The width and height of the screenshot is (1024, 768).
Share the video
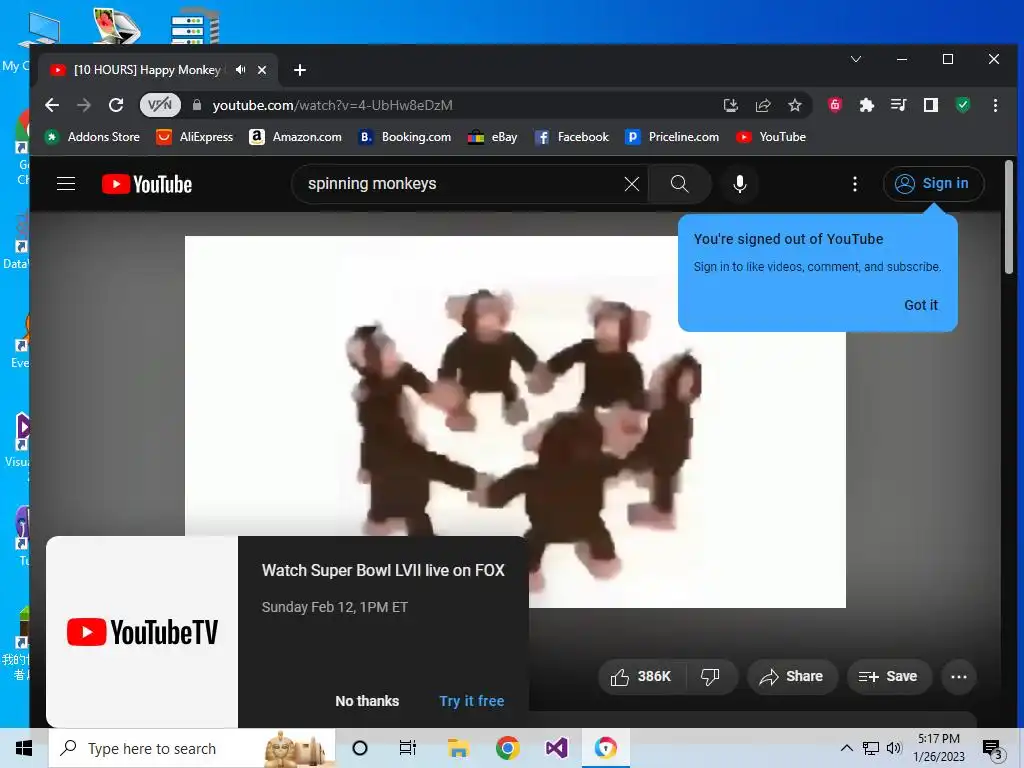click(792, 677)
